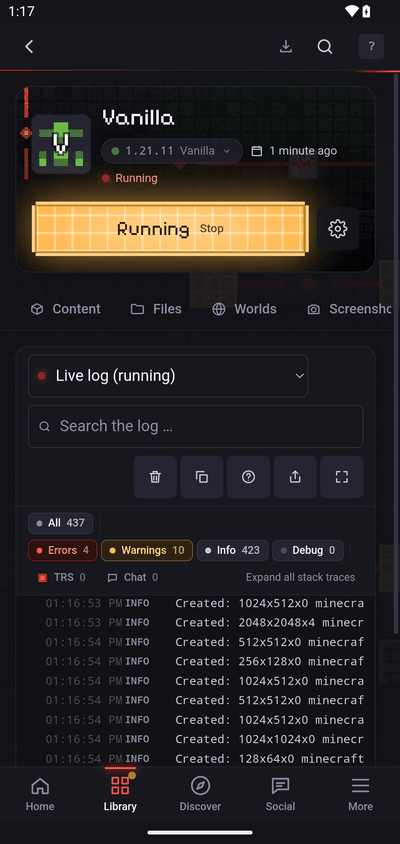Expand log to fullscreen

click(x=342, y=477)
